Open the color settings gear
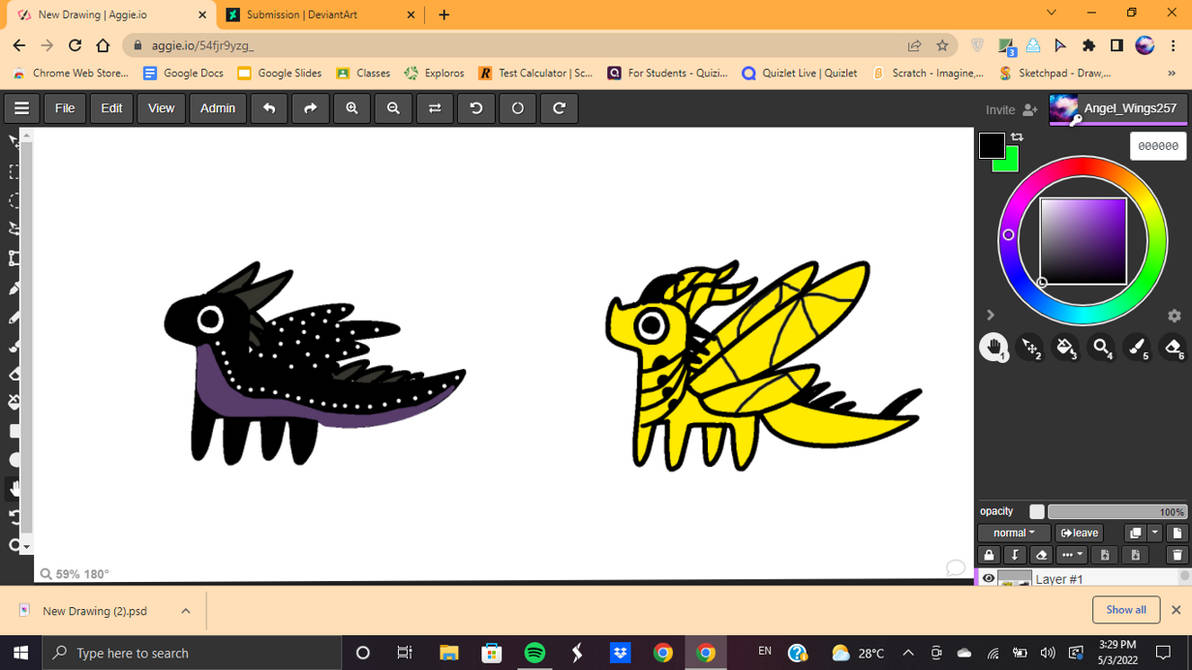This screenshot has height=670, width=1192. 1174,315
